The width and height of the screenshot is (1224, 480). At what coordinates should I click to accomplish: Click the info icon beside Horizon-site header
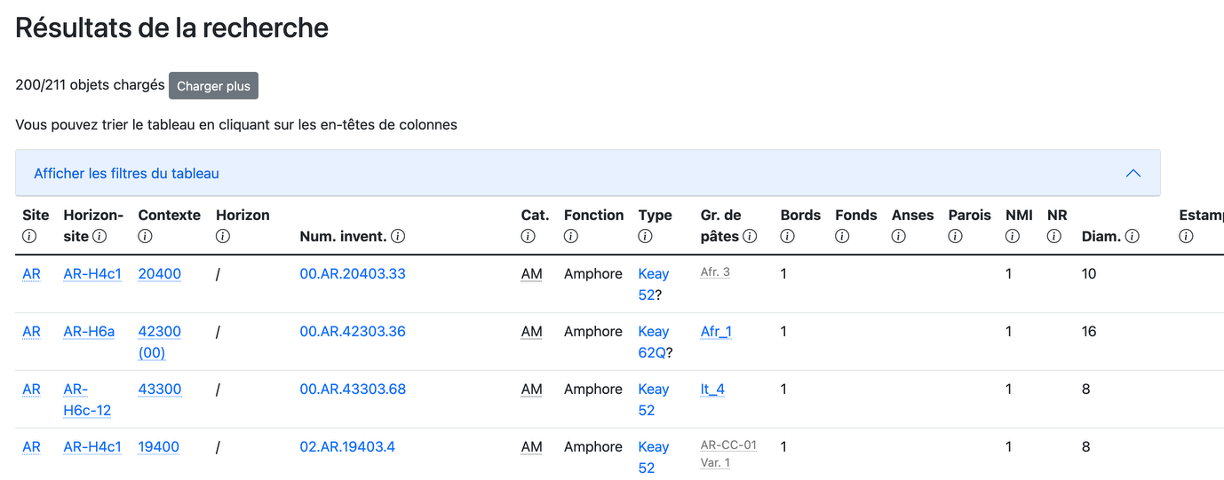(100, 237)
